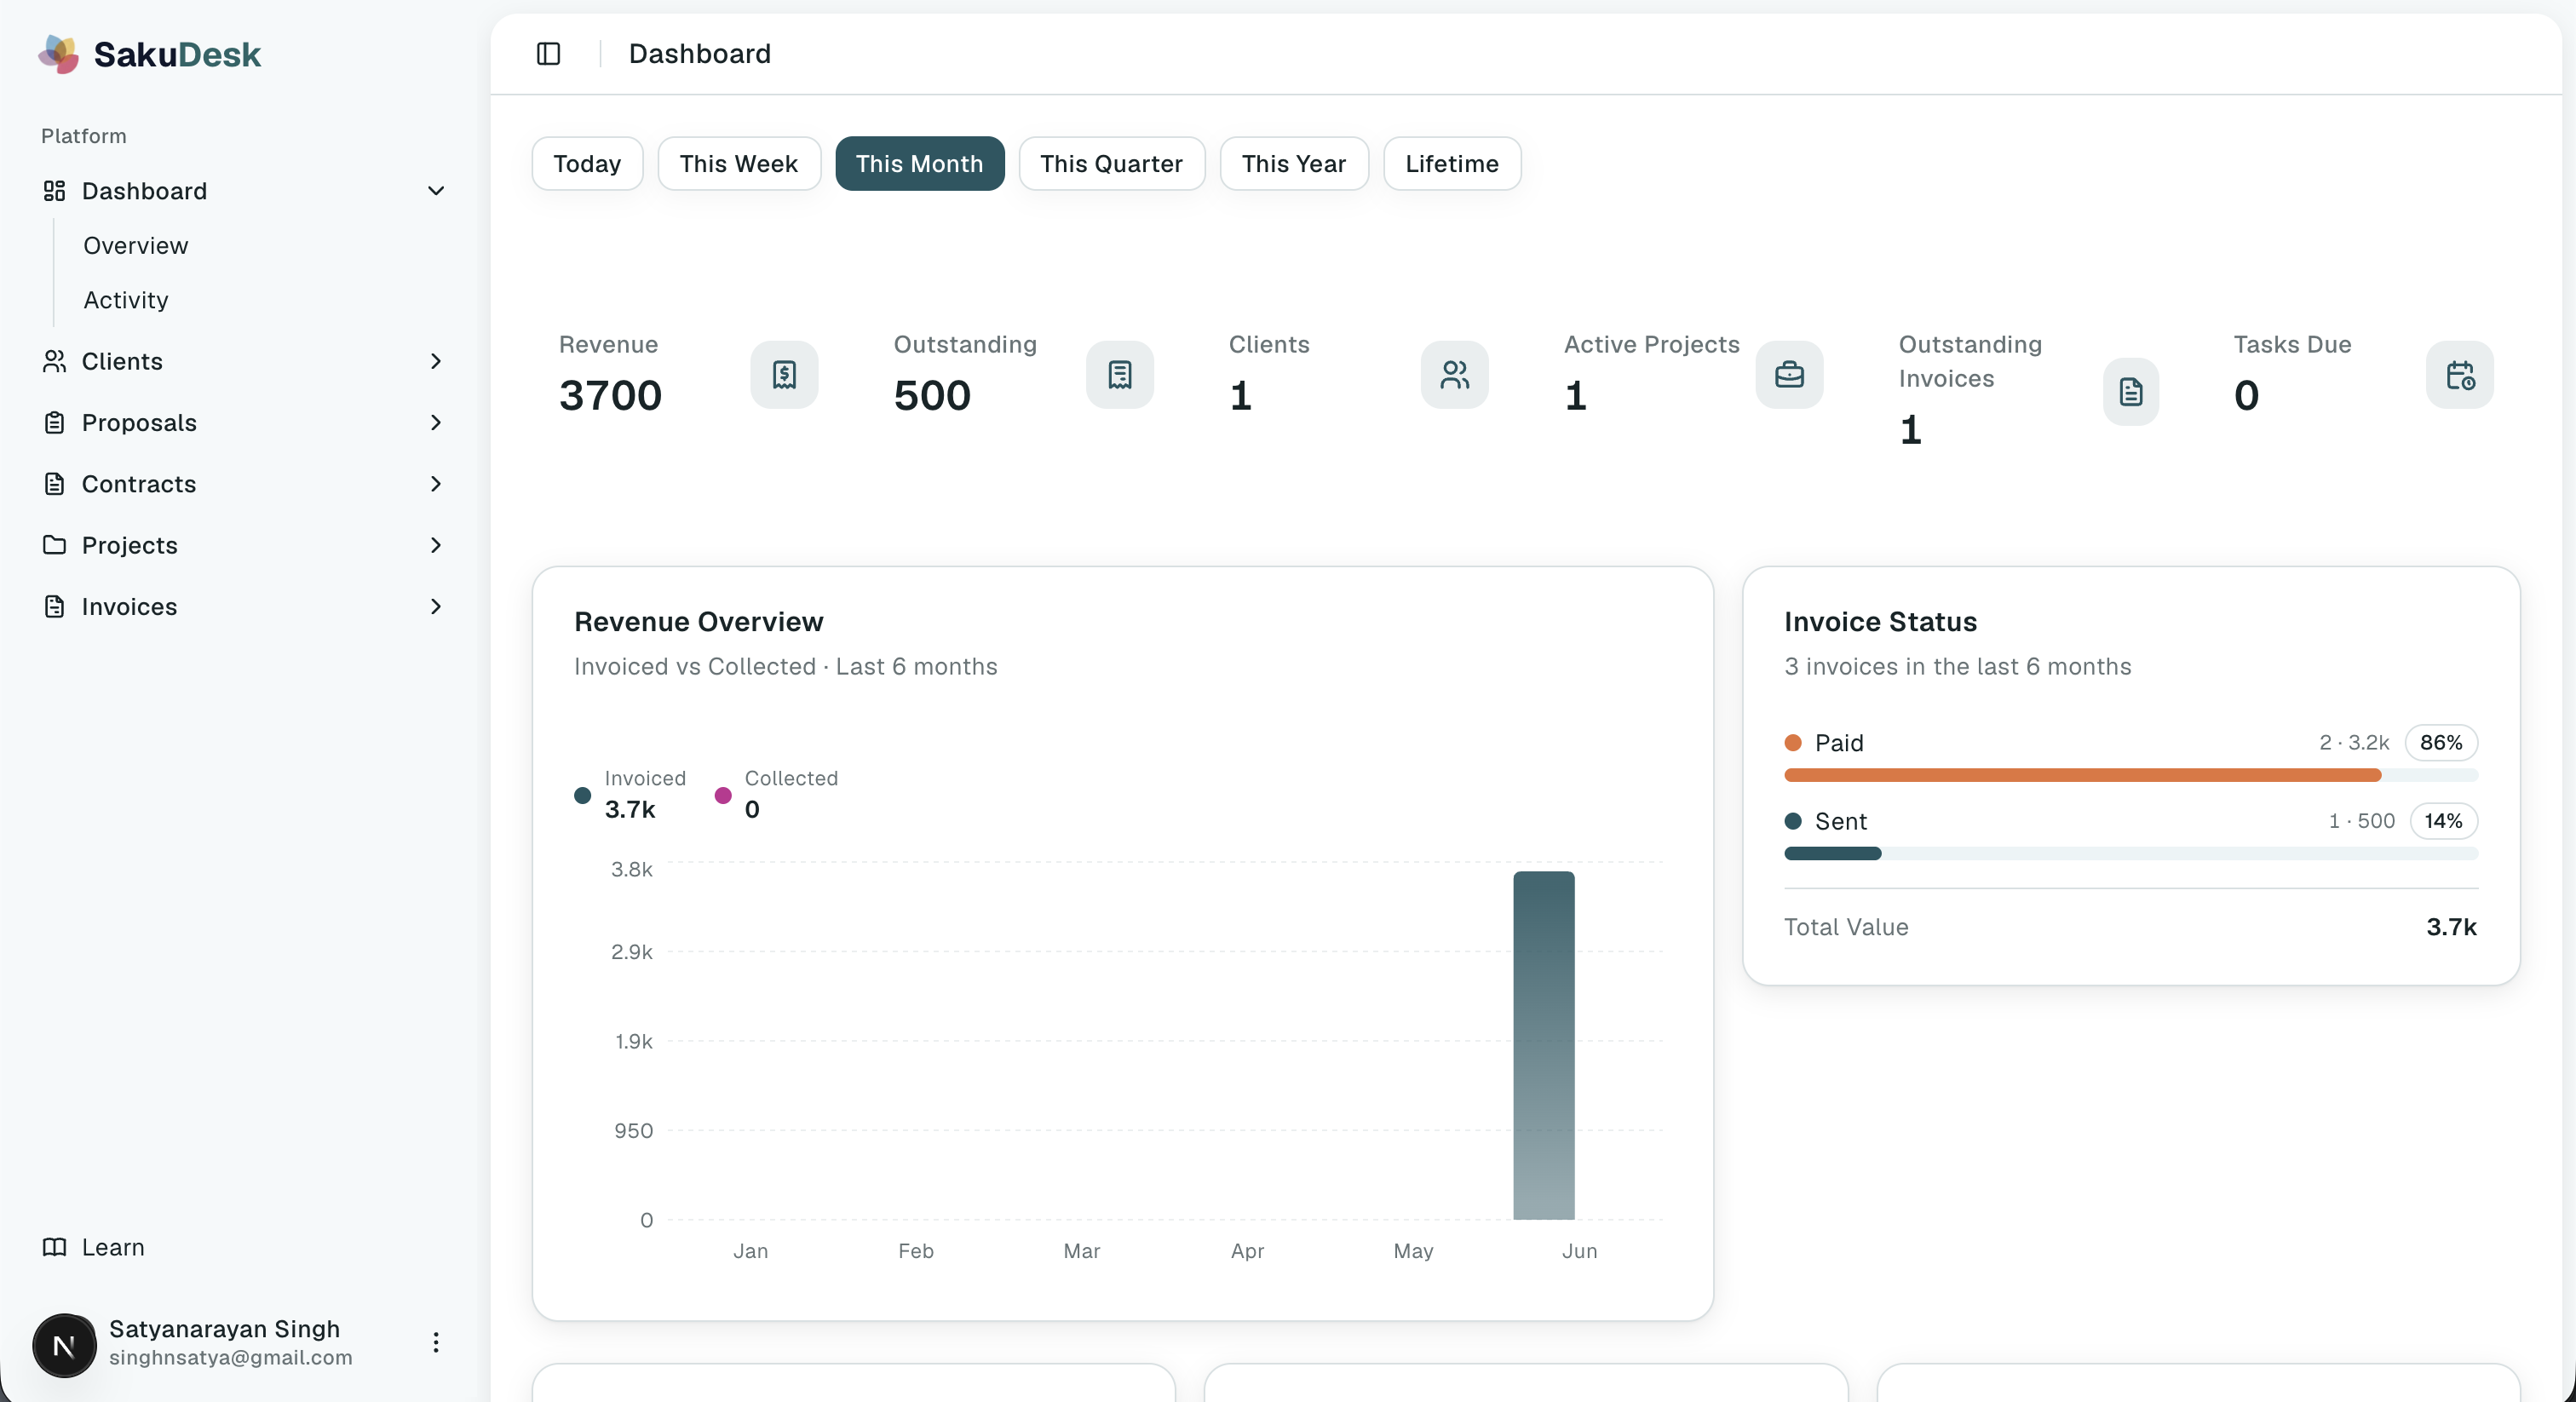Open the Activity submenu item

click(126, 300)
